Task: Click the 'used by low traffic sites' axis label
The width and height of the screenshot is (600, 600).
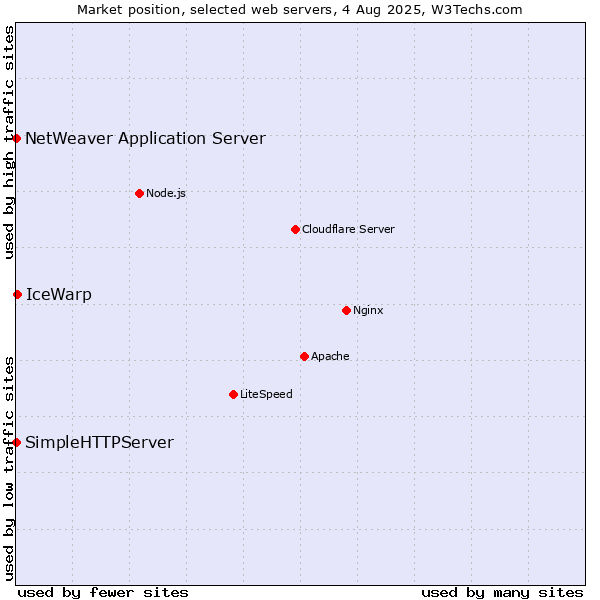Action: click(8, 470)
